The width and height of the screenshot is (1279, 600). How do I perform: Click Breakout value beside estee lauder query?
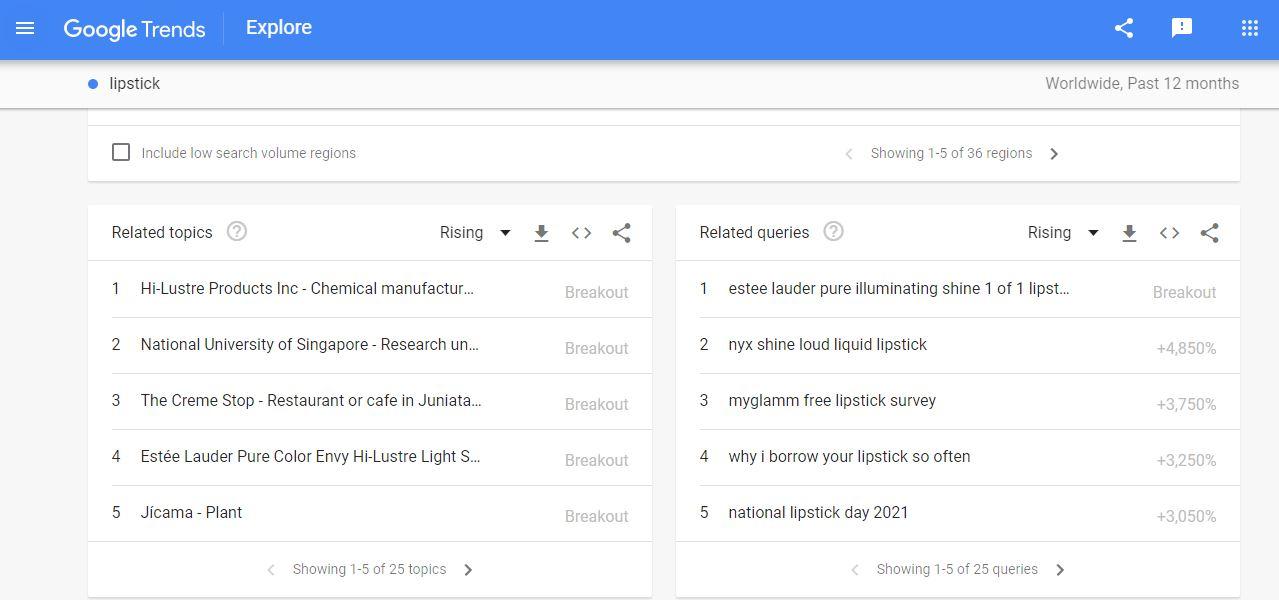point(1184,293)
